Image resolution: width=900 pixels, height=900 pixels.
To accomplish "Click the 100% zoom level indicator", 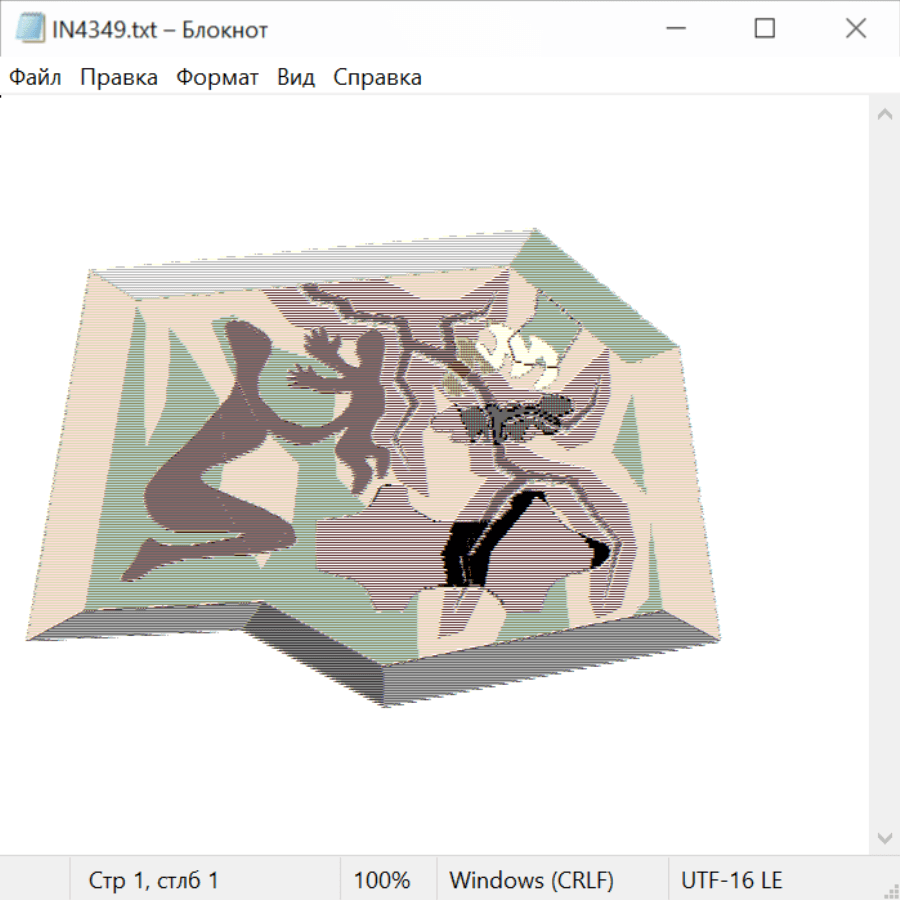I will tap(382, 880).
